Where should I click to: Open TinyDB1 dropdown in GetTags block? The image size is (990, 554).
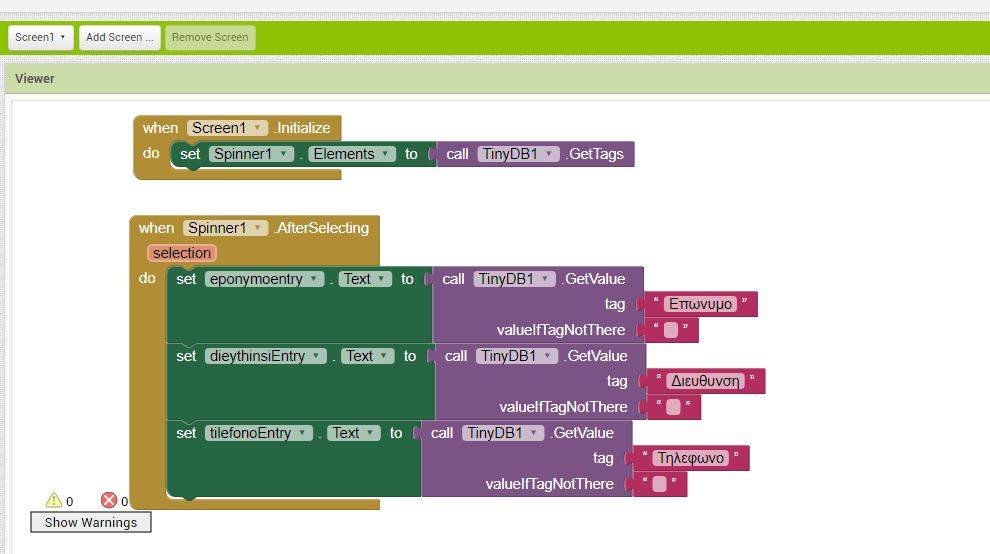518,154
